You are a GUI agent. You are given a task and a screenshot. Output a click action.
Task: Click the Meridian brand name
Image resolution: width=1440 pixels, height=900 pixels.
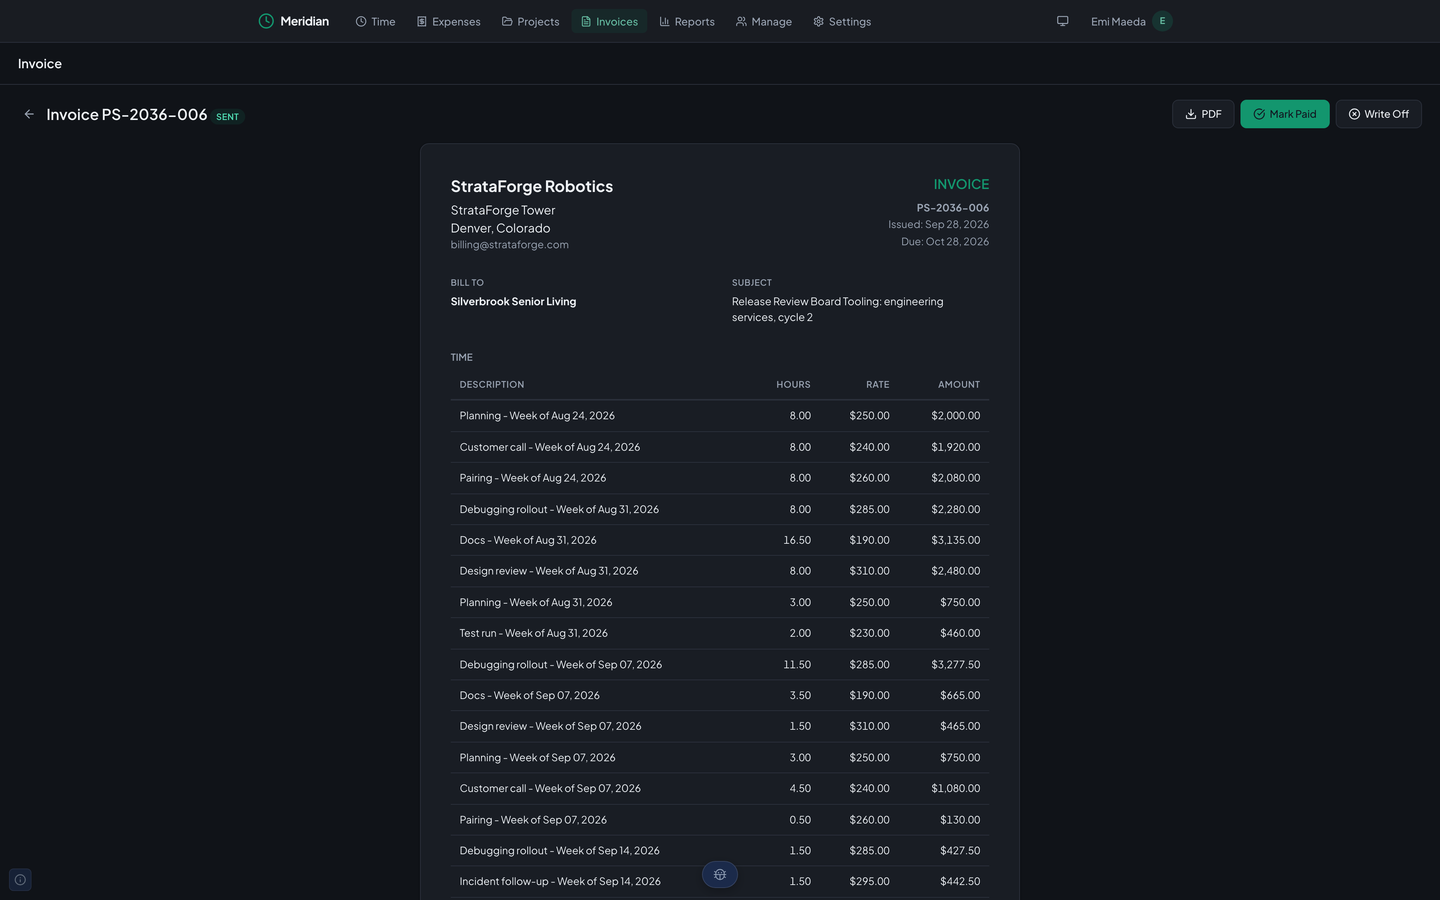pyautogui.click(x=304, y=21)
